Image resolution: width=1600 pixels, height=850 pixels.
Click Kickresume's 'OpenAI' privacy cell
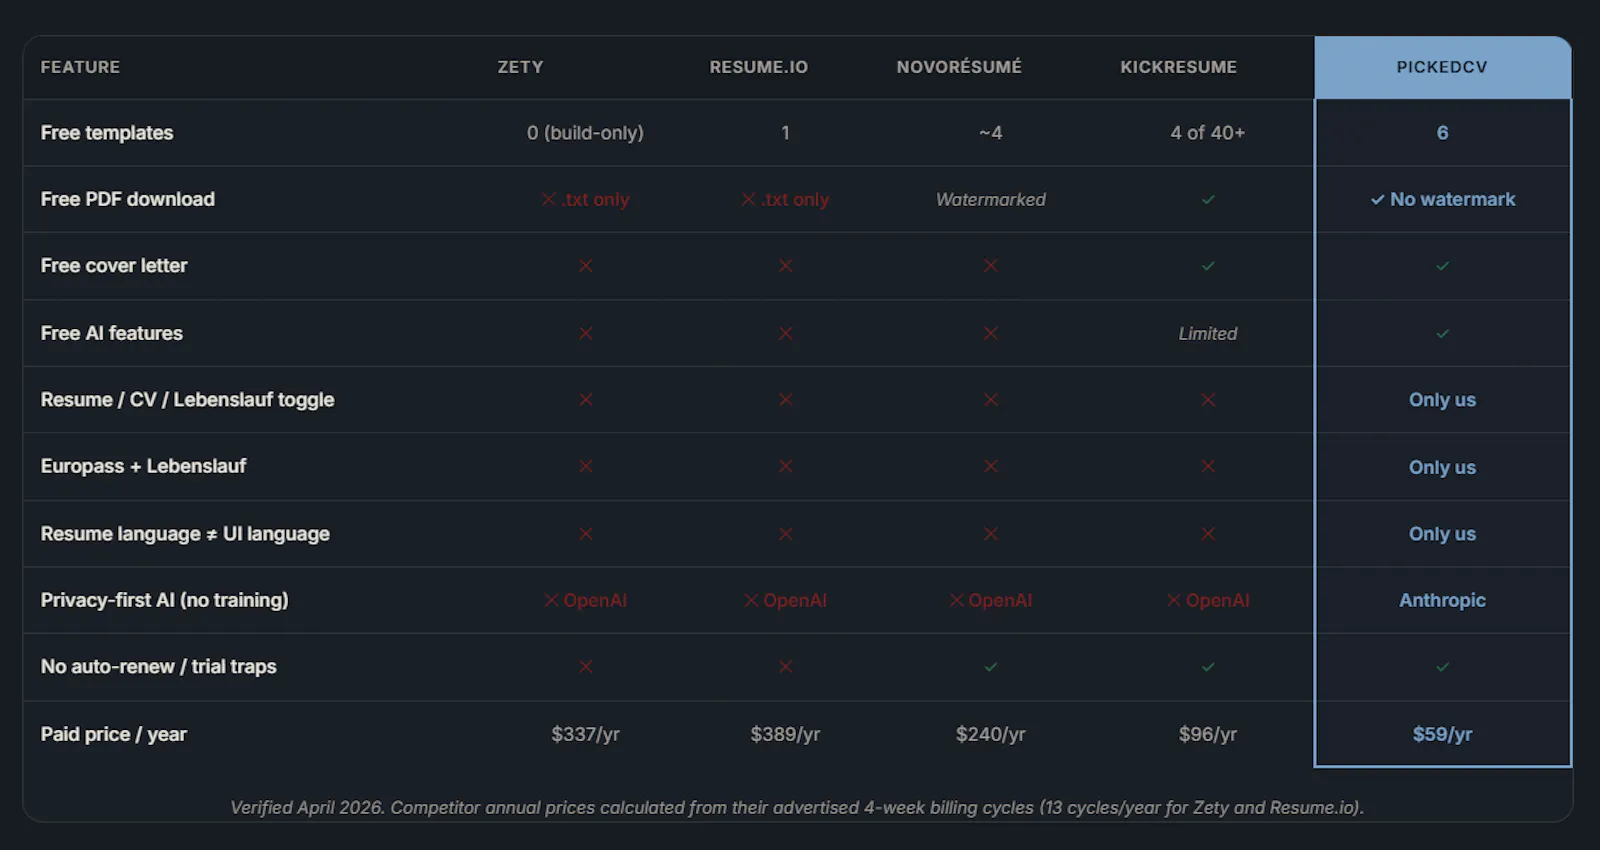tap(1208, 600)
